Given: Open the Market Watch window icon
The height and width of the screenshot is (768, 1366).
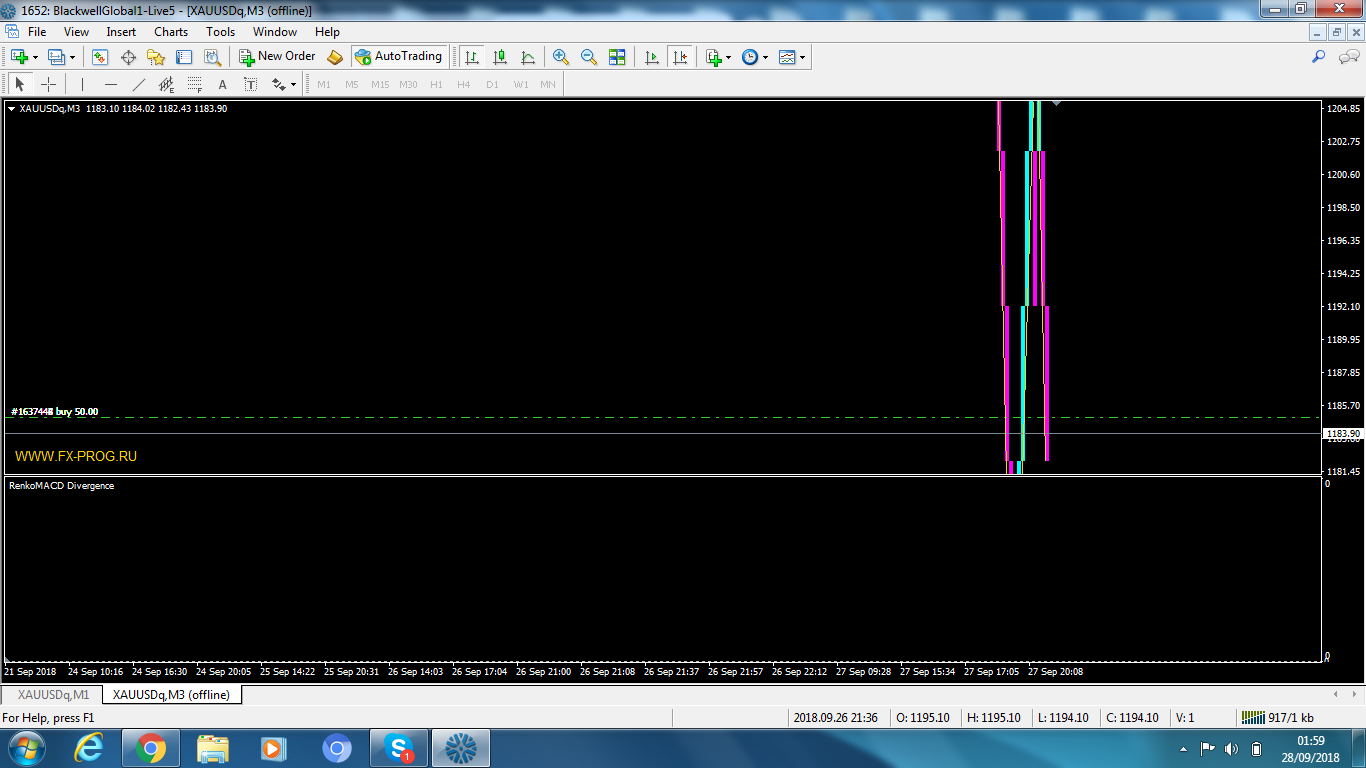Looking at the screenshot, I should coord(100,57).
